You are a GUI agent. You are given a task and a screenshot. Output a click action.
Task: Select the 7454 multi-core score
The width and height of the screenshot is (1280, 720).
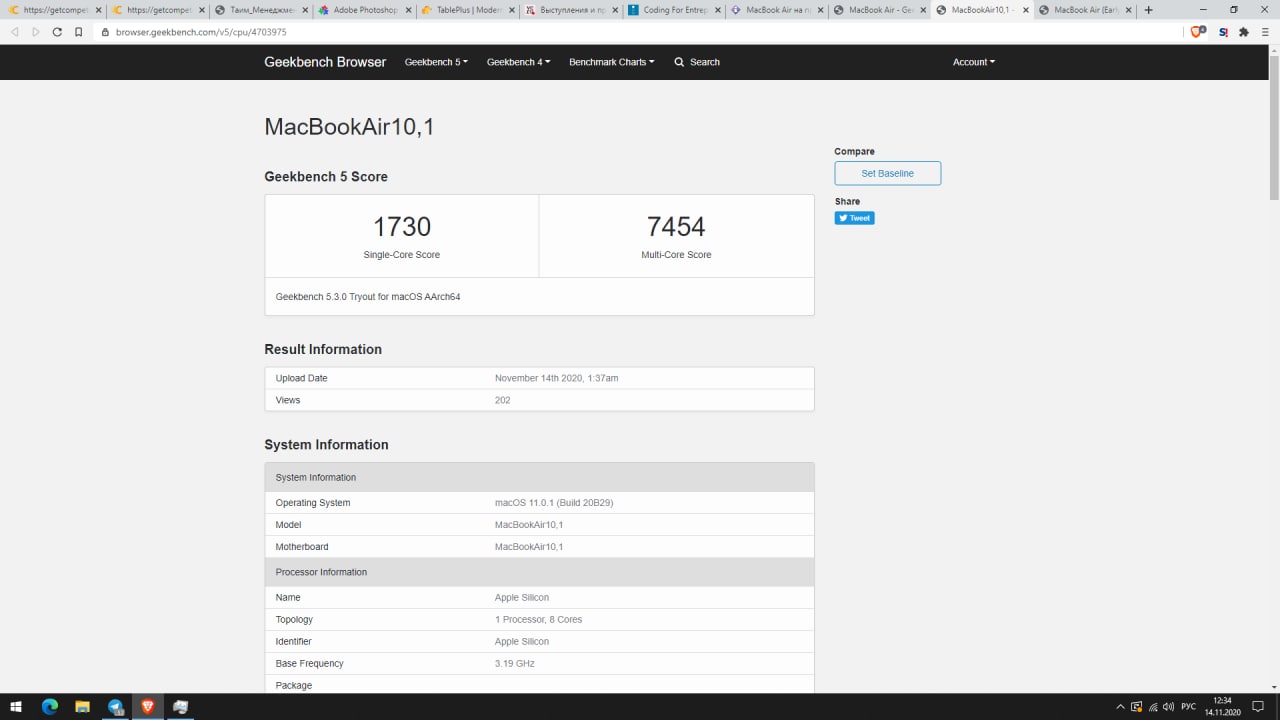coord(676,227)
